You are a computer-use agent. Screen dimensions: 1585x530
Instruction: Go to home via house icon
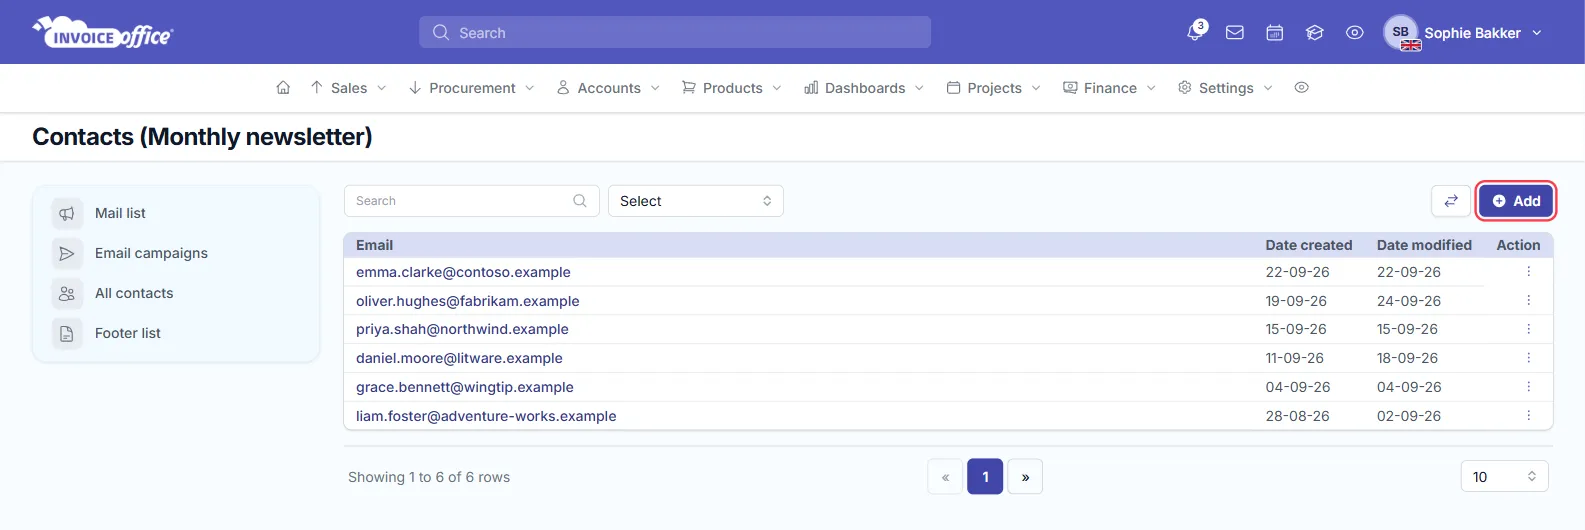[283, 88]
